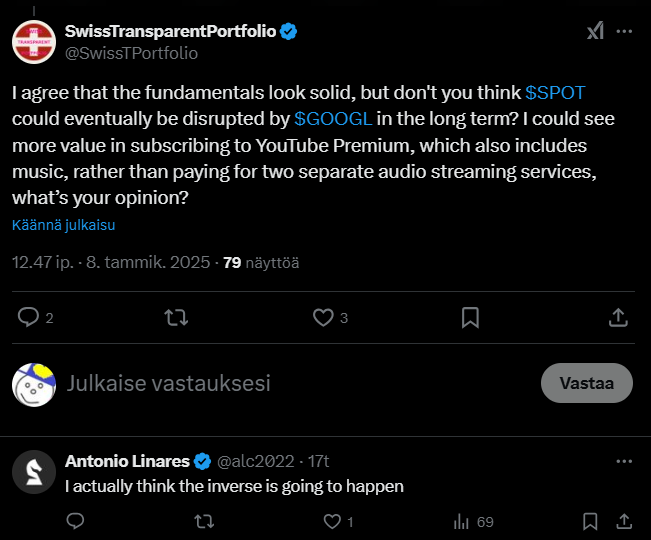Like Antonio Linares' reply
The width and height of the screenshot is (651, 540).
click(x=333, y=521)
